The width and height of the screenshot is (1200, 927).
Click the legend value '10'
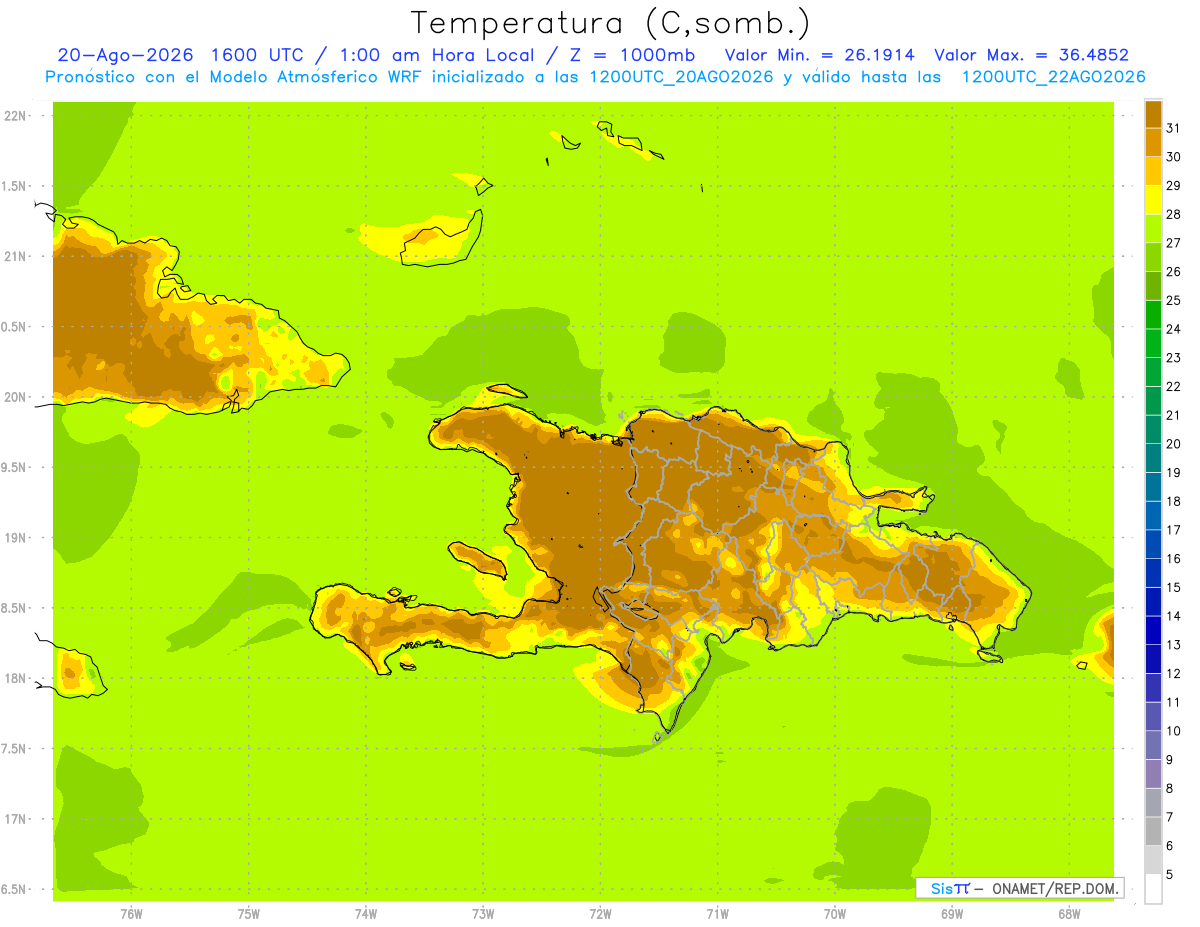(x=1174, y=731)
